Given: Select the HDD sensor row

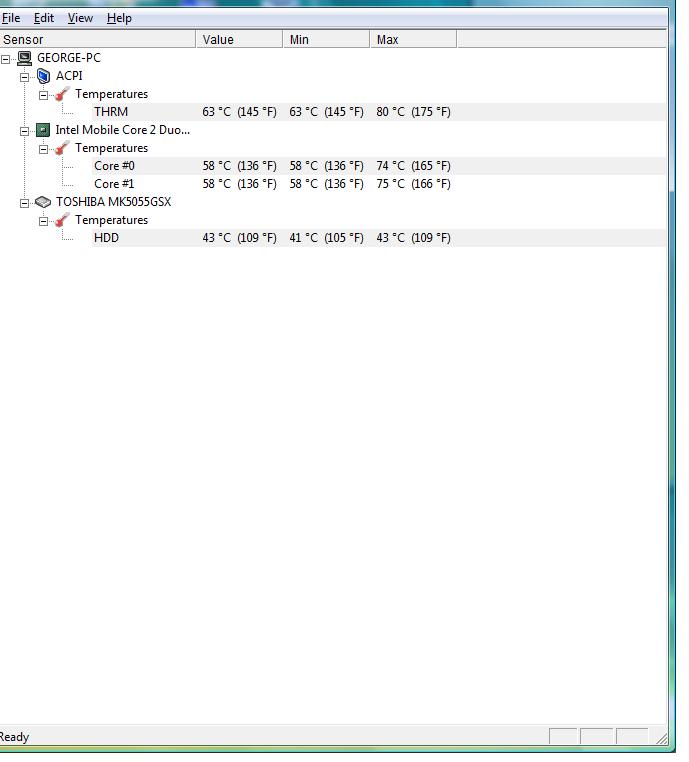Looking at the screenshot, I should pyautogui.click(x=379, y=238).
